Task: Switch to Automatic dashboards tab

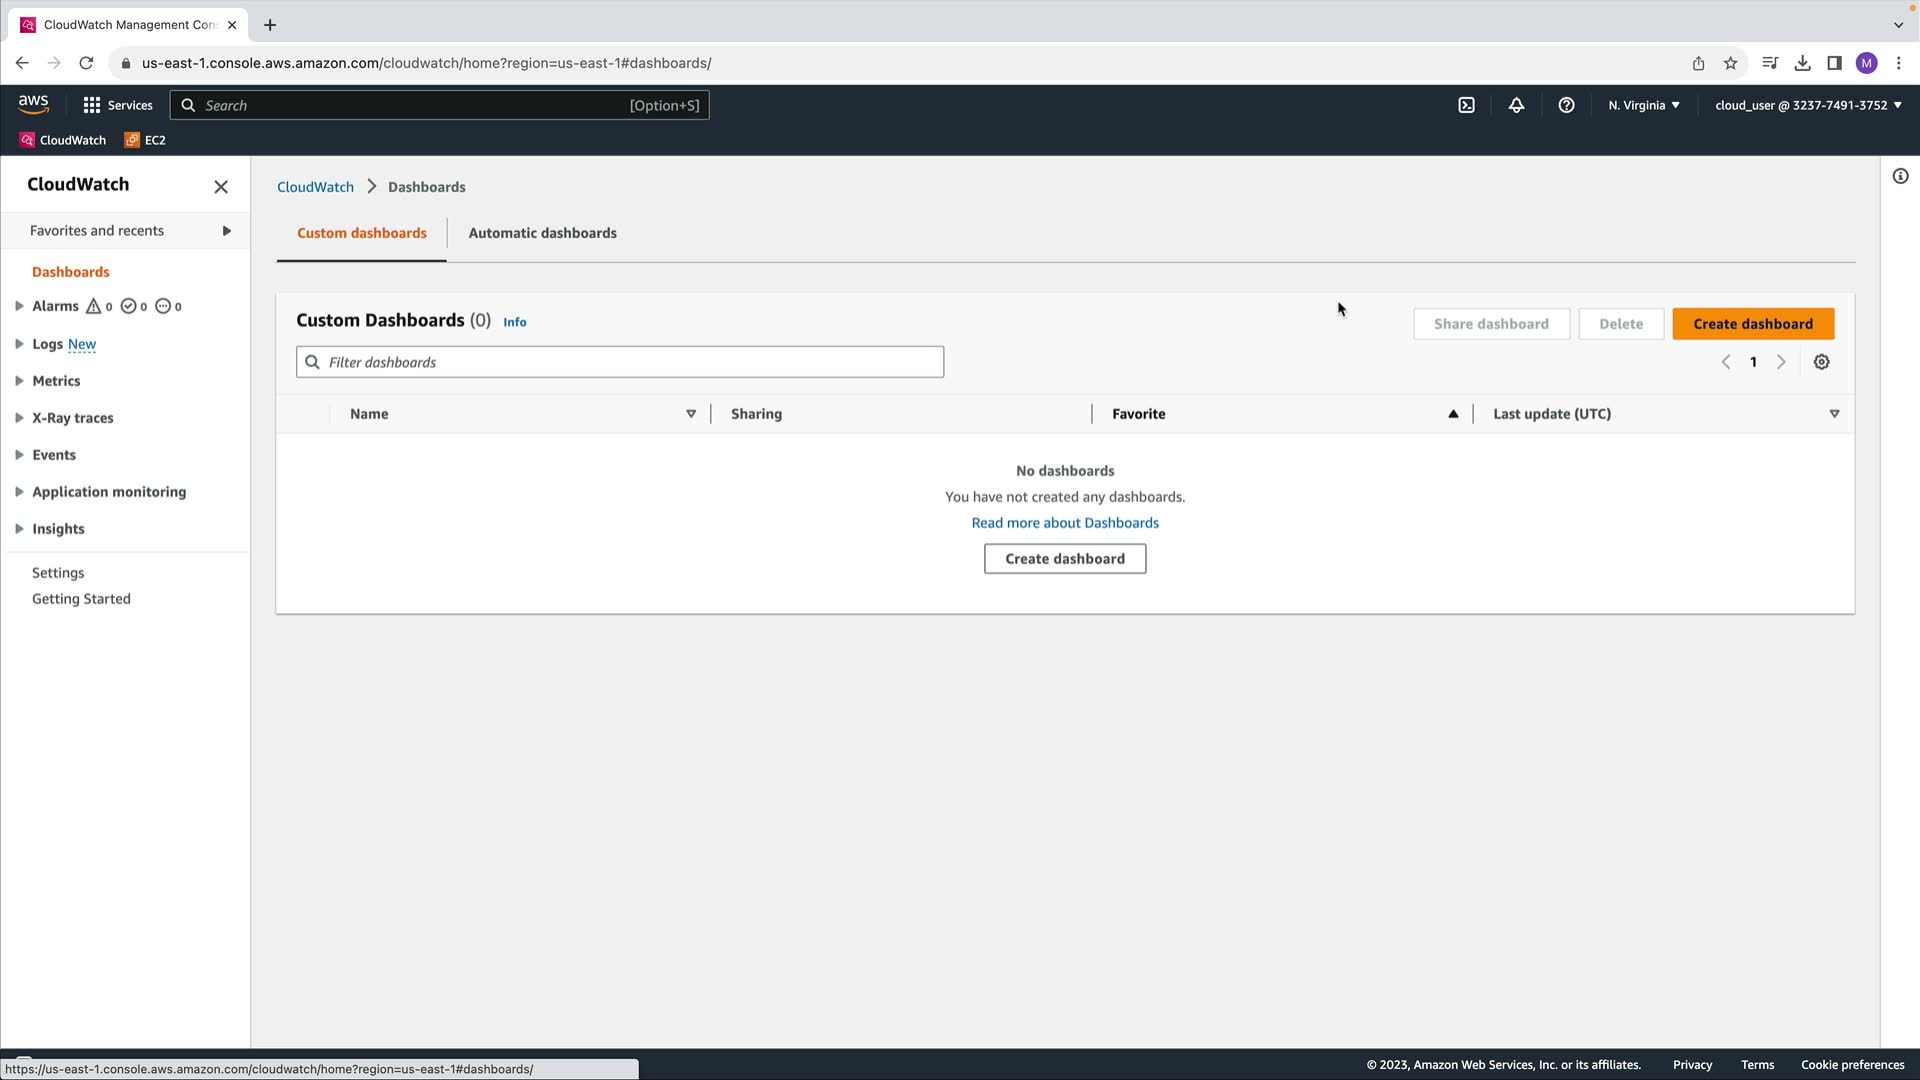Action: (x=542, y=233)
